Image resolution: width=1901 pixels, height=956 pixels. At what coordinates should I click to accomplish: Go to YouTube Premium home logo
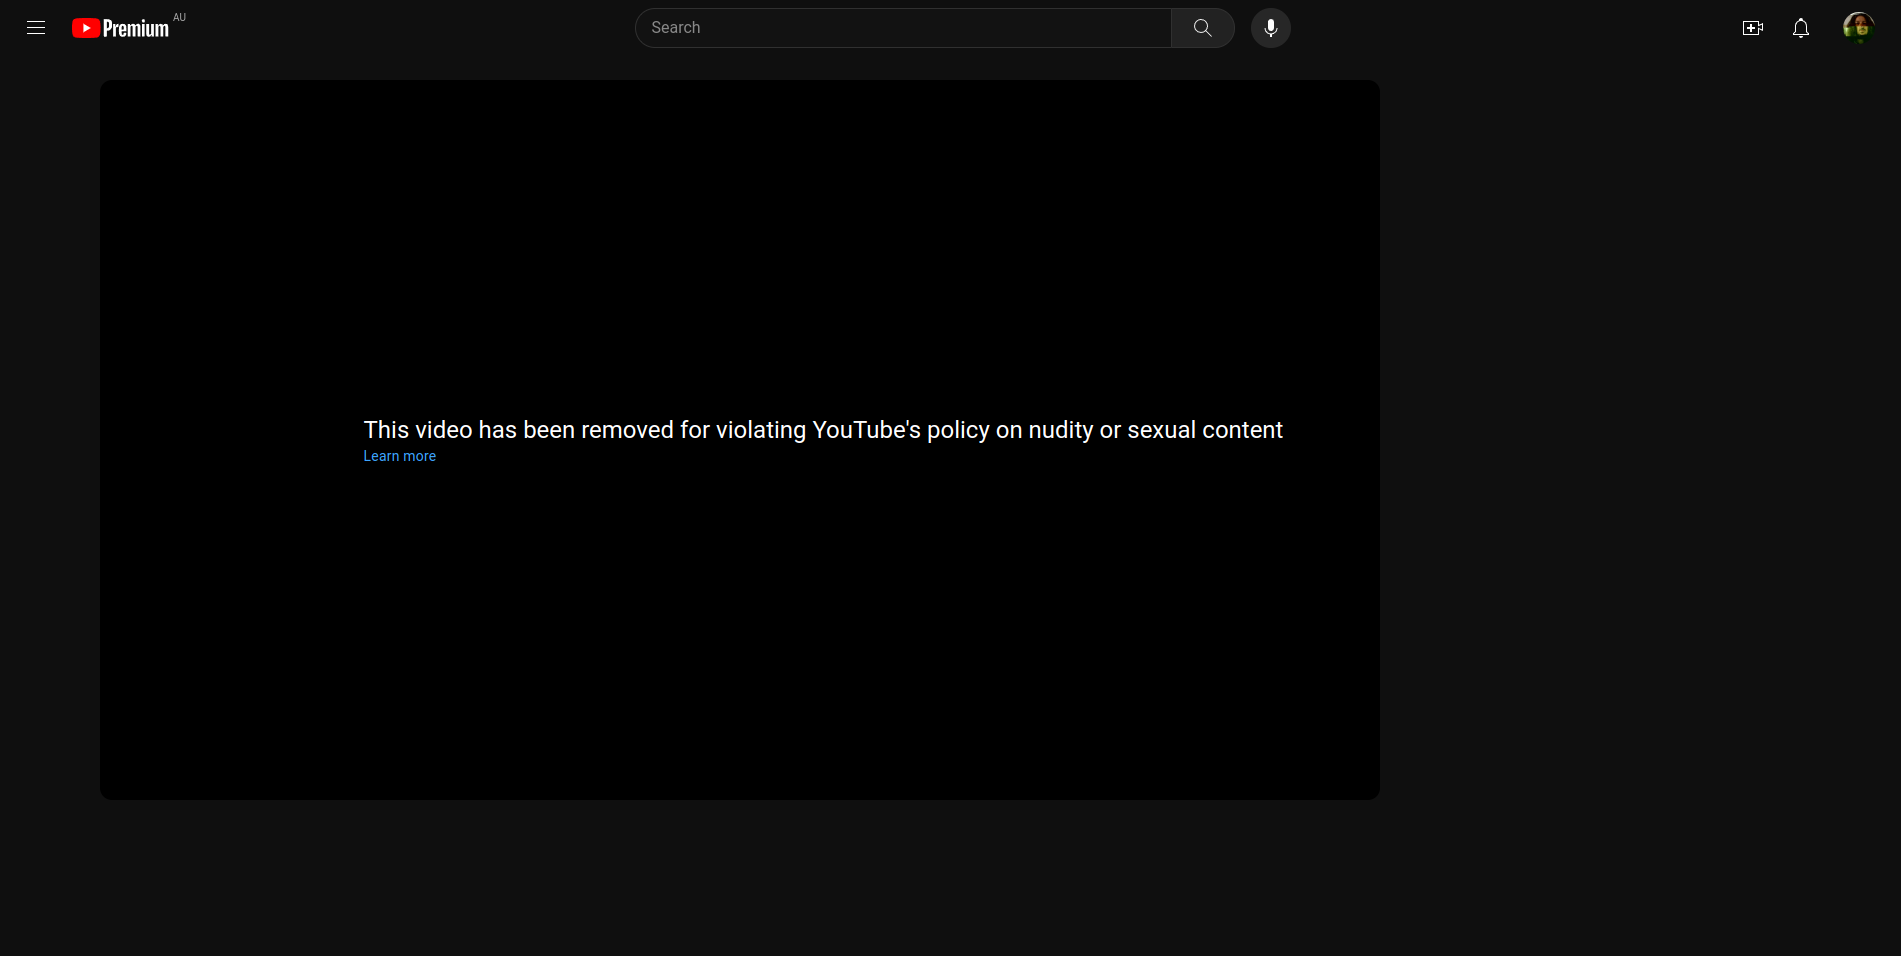click(121, 28)
